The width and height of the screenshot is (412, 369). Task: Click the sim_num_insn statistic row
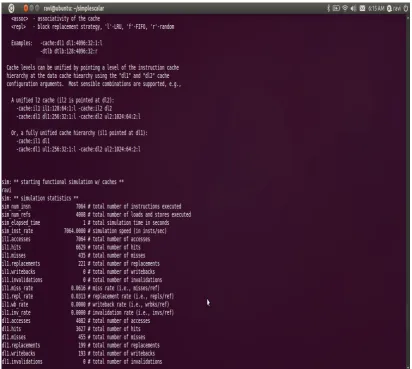[x=91, y=206]
